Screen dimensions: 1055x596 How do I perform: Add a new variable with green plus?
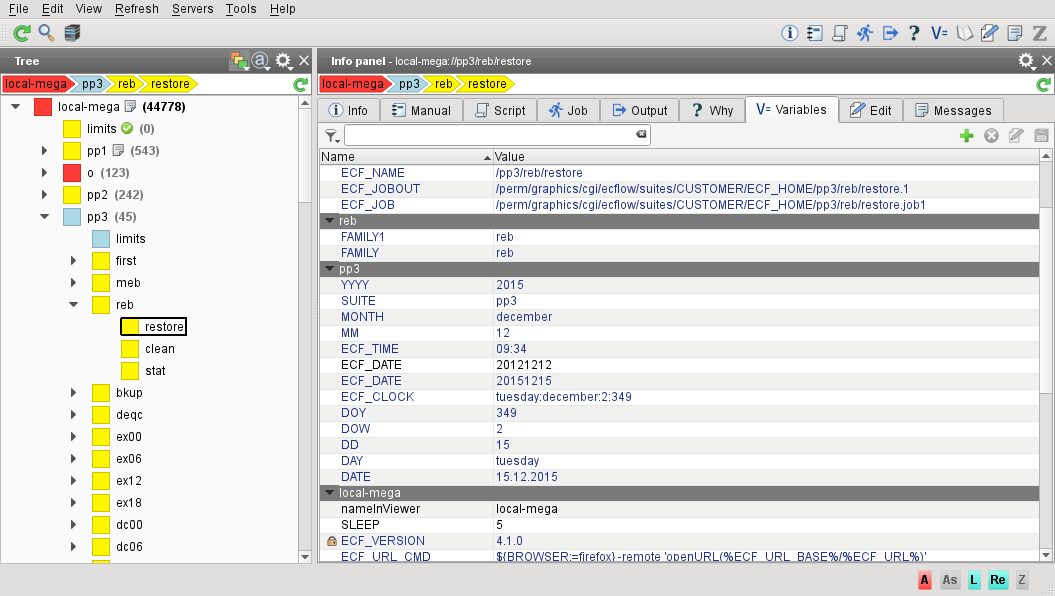pyautogui.click(x=966, y=135)
